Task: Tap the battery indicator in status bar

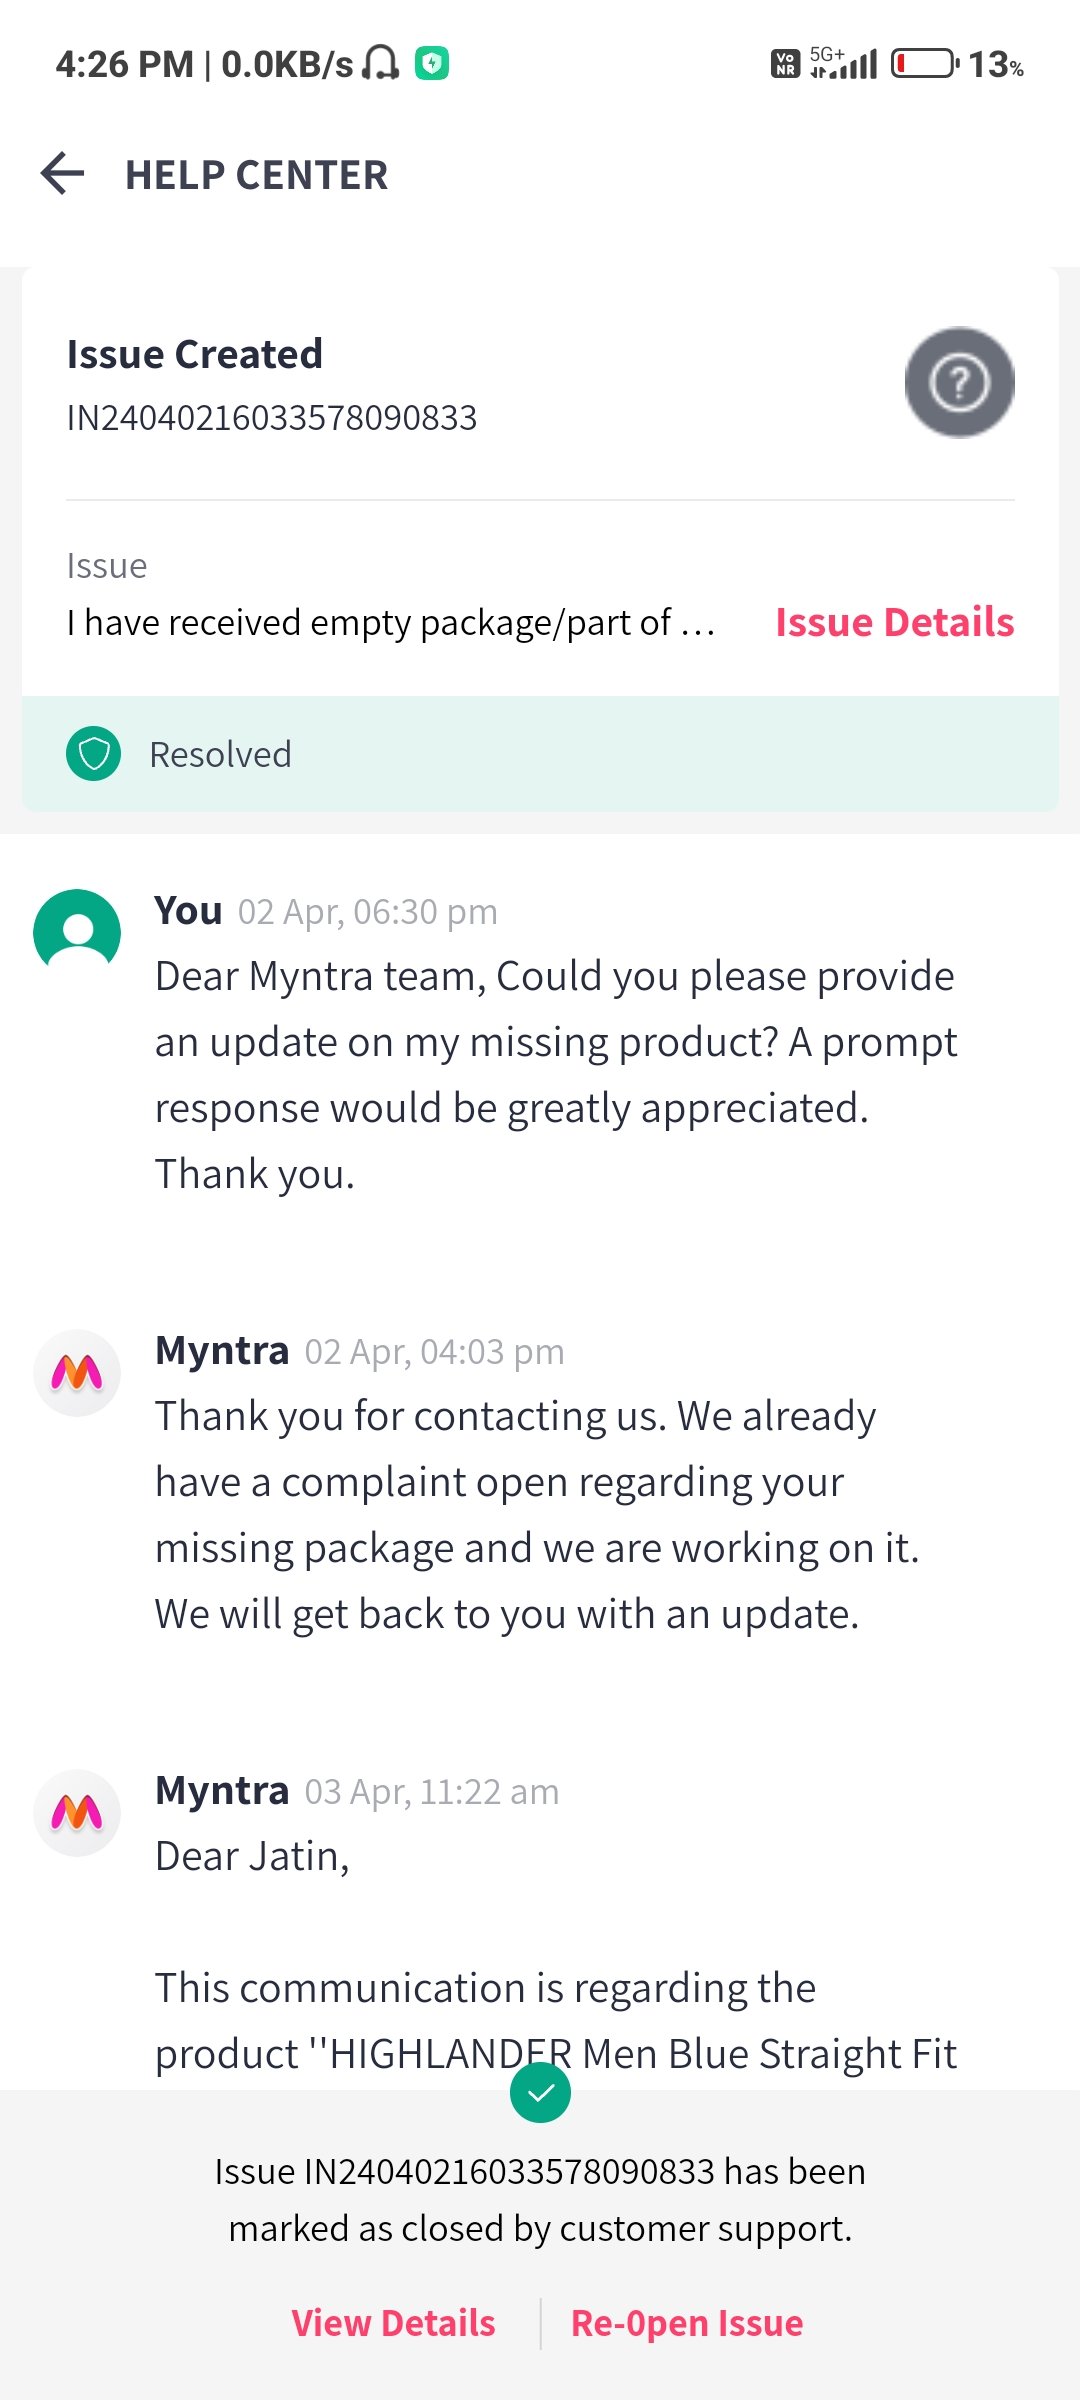Action: (924, 64)
